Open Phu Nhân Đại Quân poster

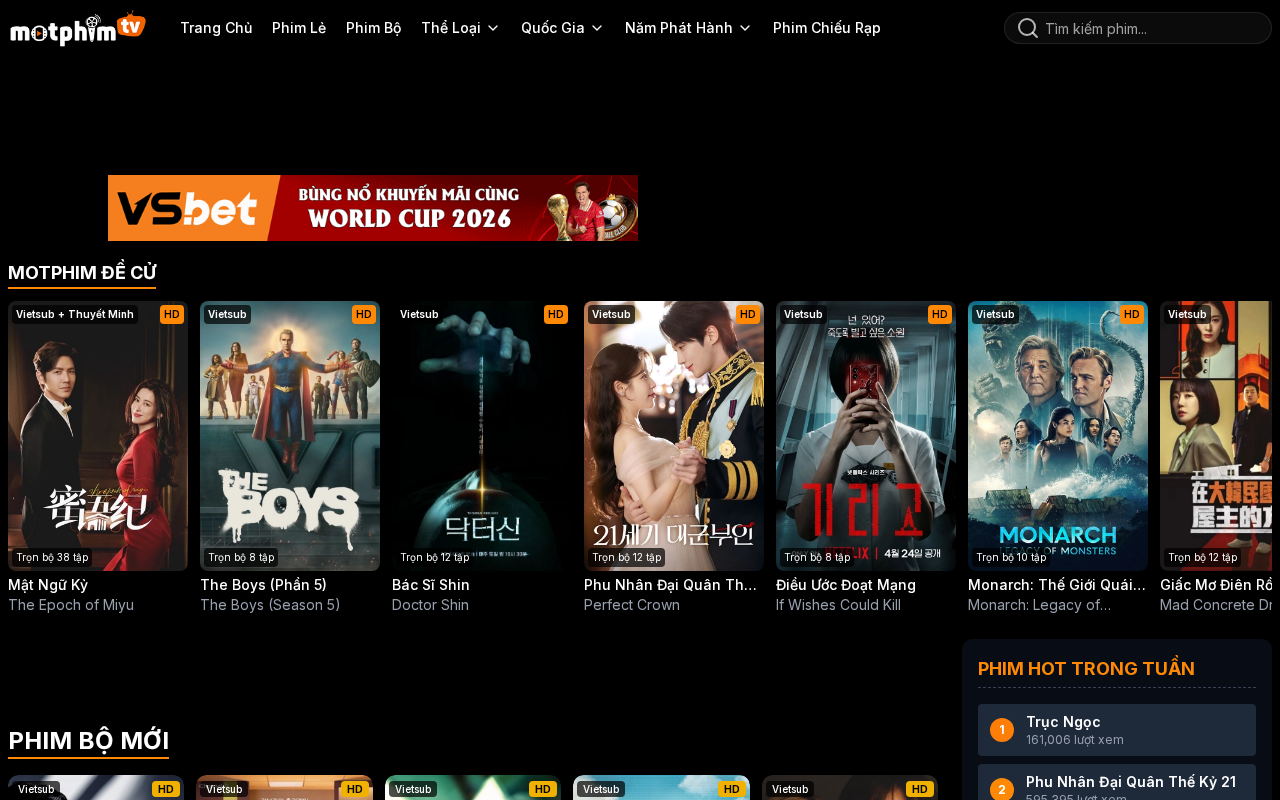point(674,436)
